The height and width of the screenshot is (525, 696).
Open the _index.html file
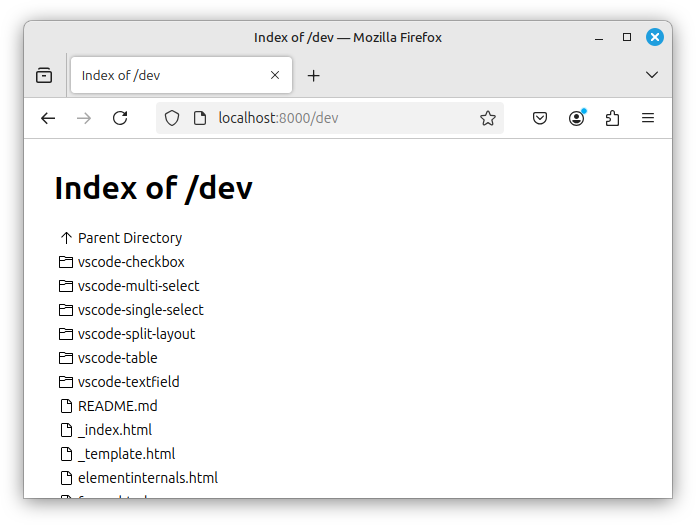115,430
